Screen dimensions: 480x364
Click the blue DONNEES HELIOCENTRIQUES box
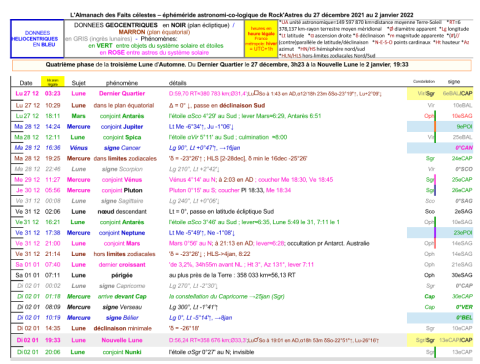(x=37, y=39)
